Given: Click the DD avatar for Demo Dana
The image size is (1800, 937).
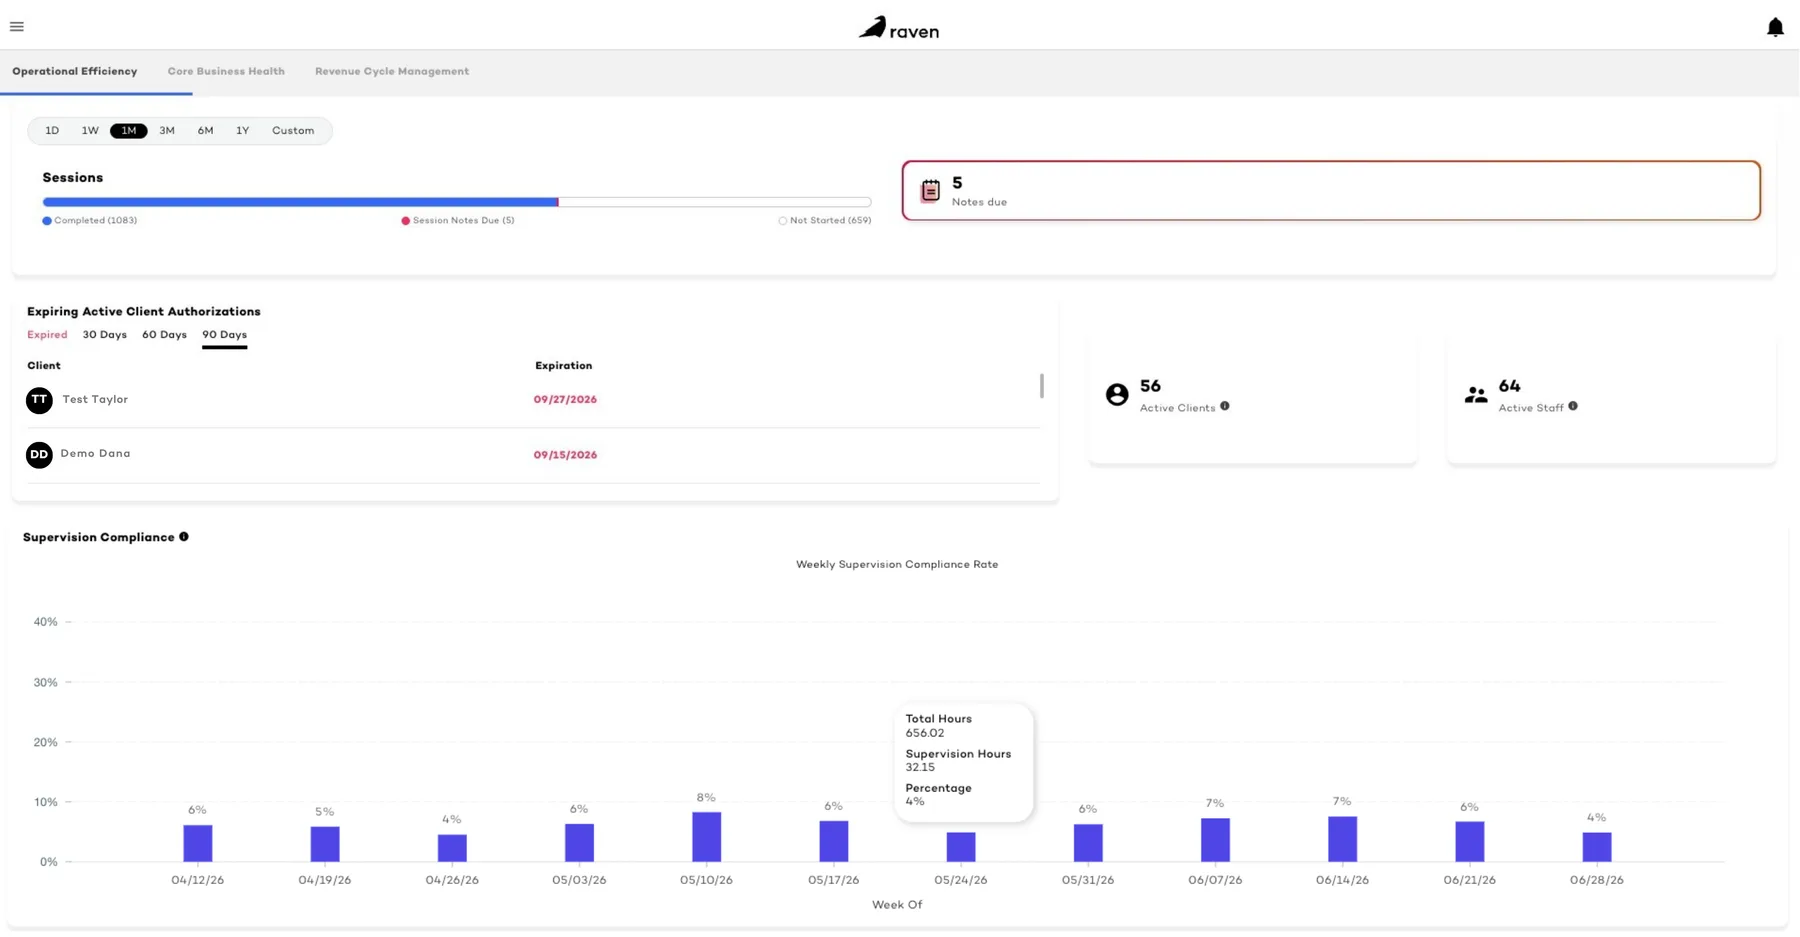Looking at the screenshot, I should point(39,455).
